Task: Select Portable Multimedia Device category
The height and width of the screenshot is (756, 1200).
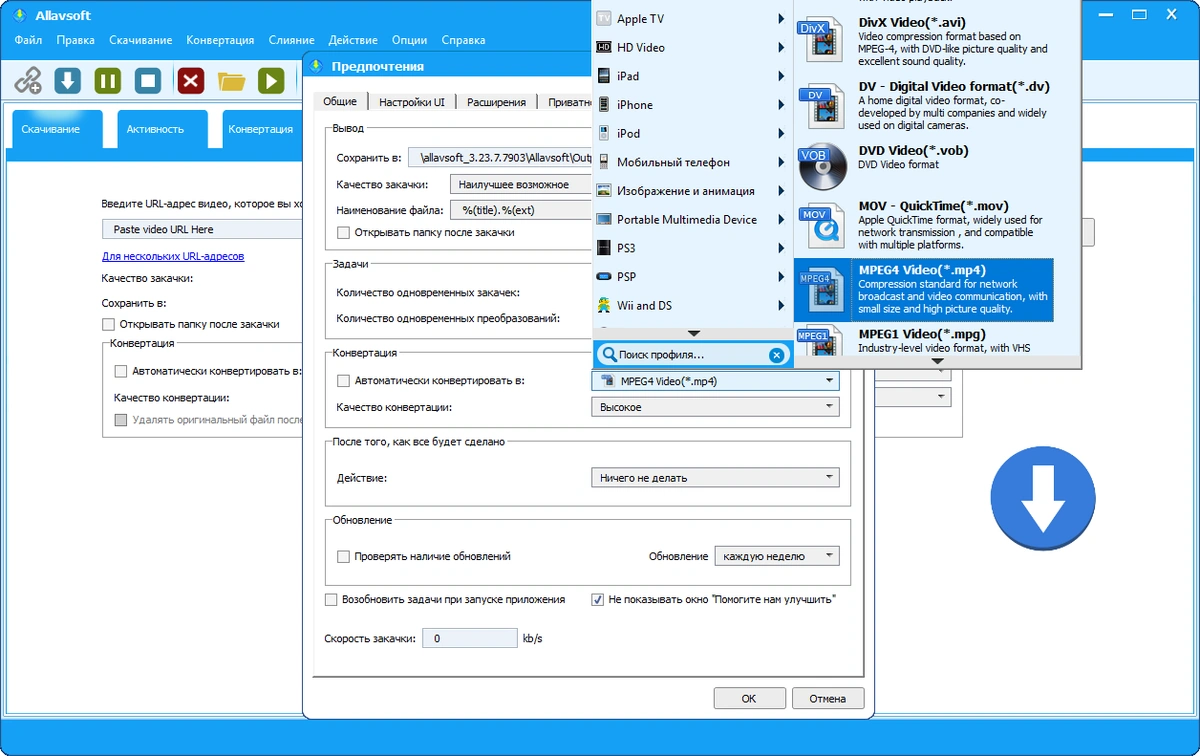Action: [x=692, y=220]
